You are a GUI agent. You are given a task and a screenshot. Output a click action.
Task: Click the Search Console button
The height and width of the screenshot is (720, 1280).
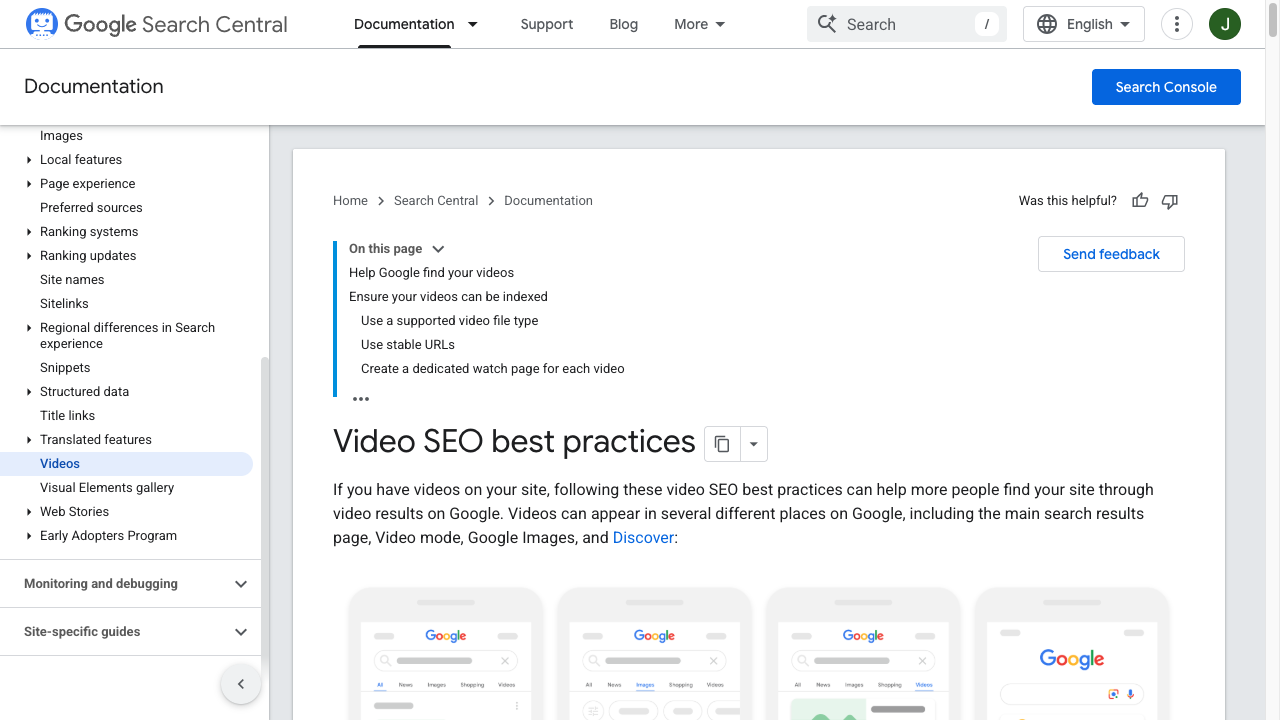click(1166, 87)
